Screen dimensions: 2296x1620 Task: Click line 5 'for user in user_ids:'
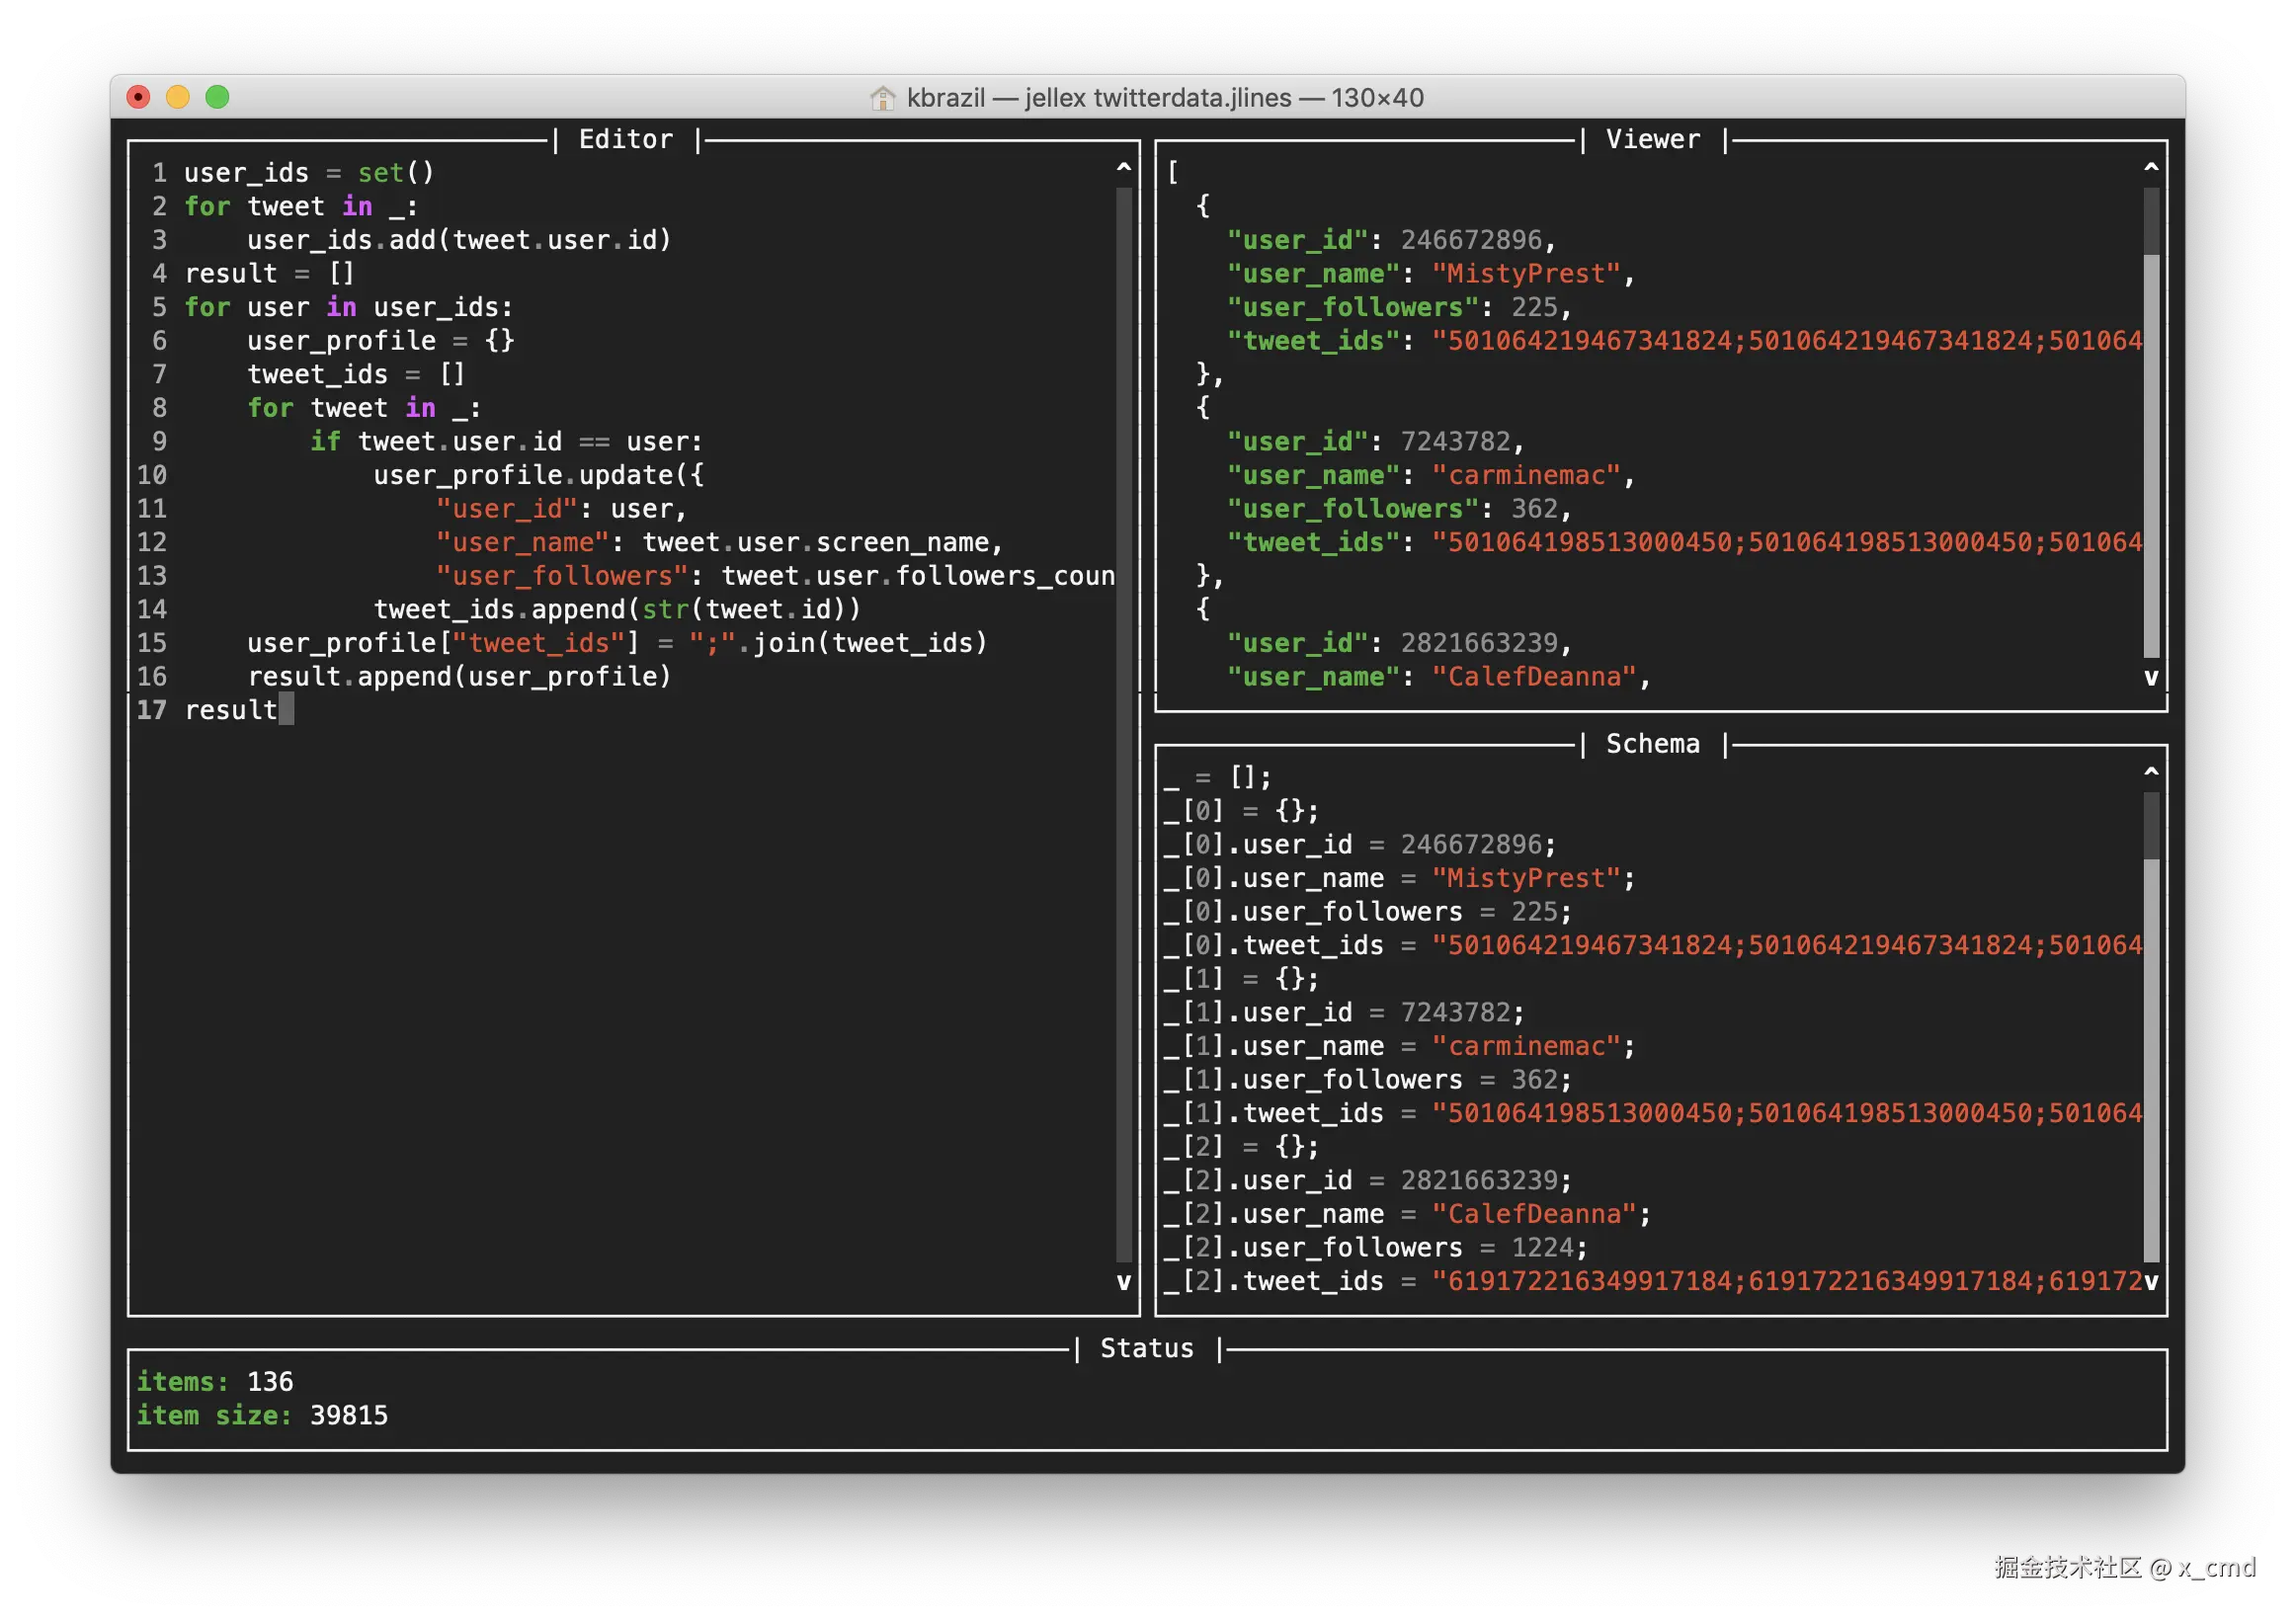(348, 307)
